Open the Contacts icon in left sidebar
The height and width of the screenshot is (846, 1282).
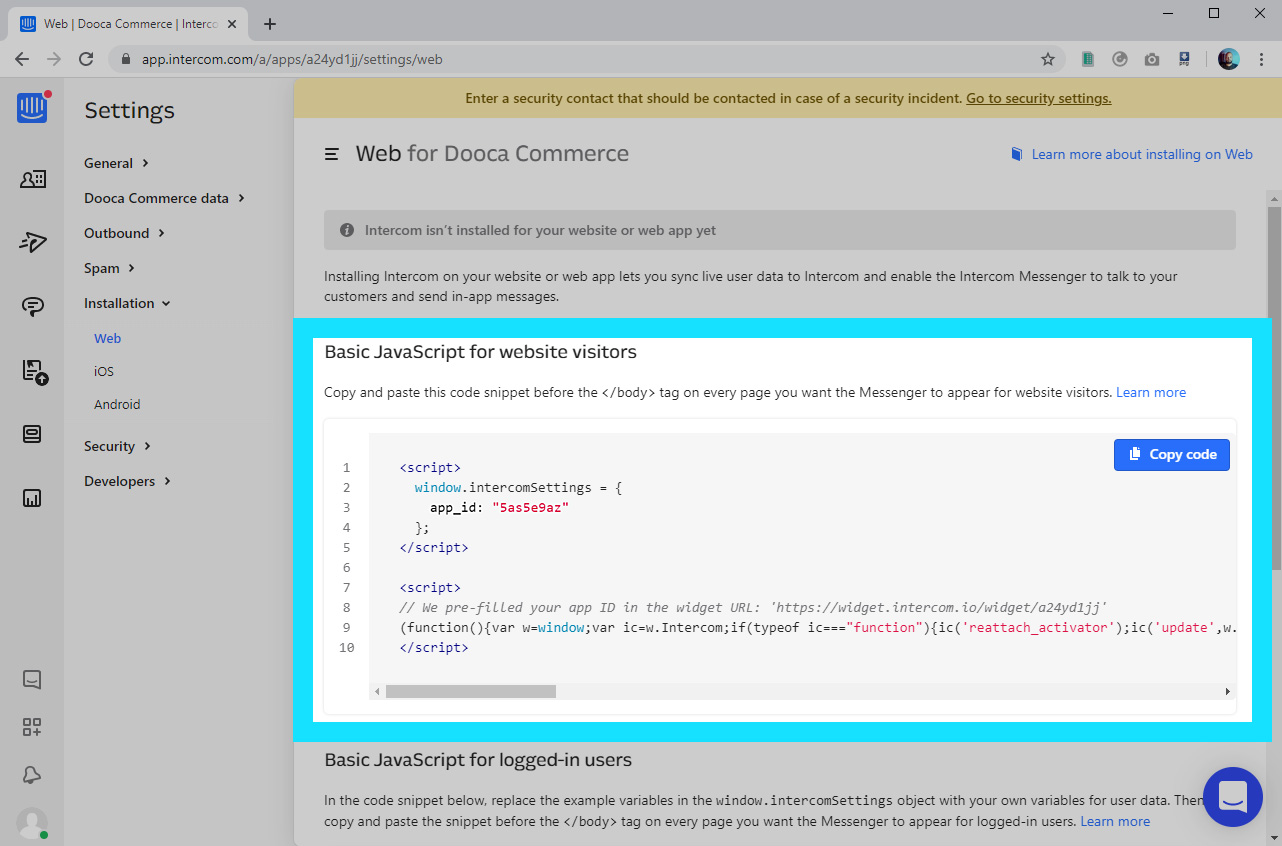tap(32, 179)
